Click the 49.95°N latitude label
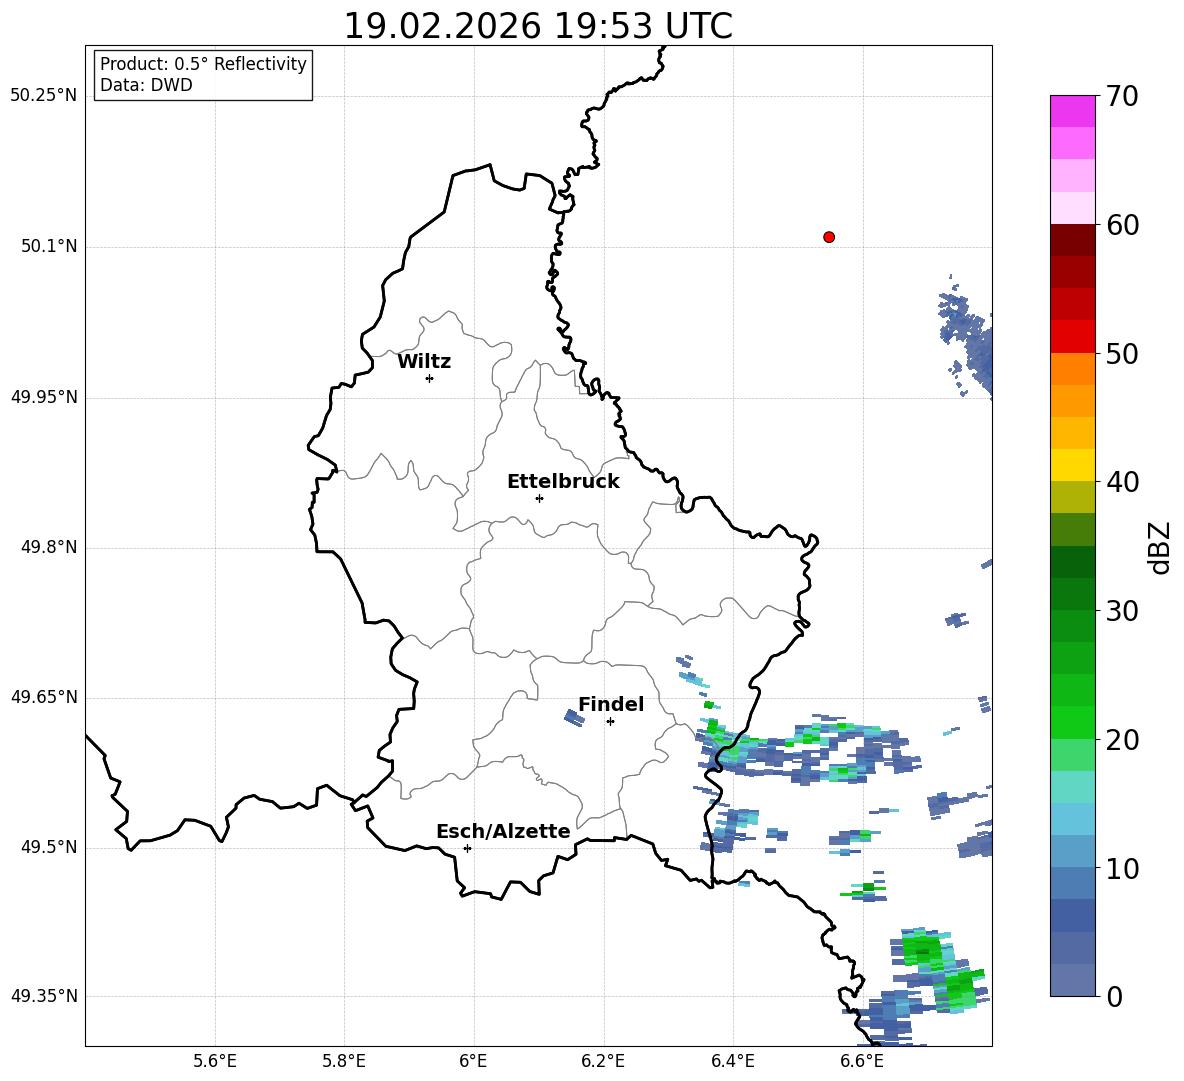 (x=44, y=396)
